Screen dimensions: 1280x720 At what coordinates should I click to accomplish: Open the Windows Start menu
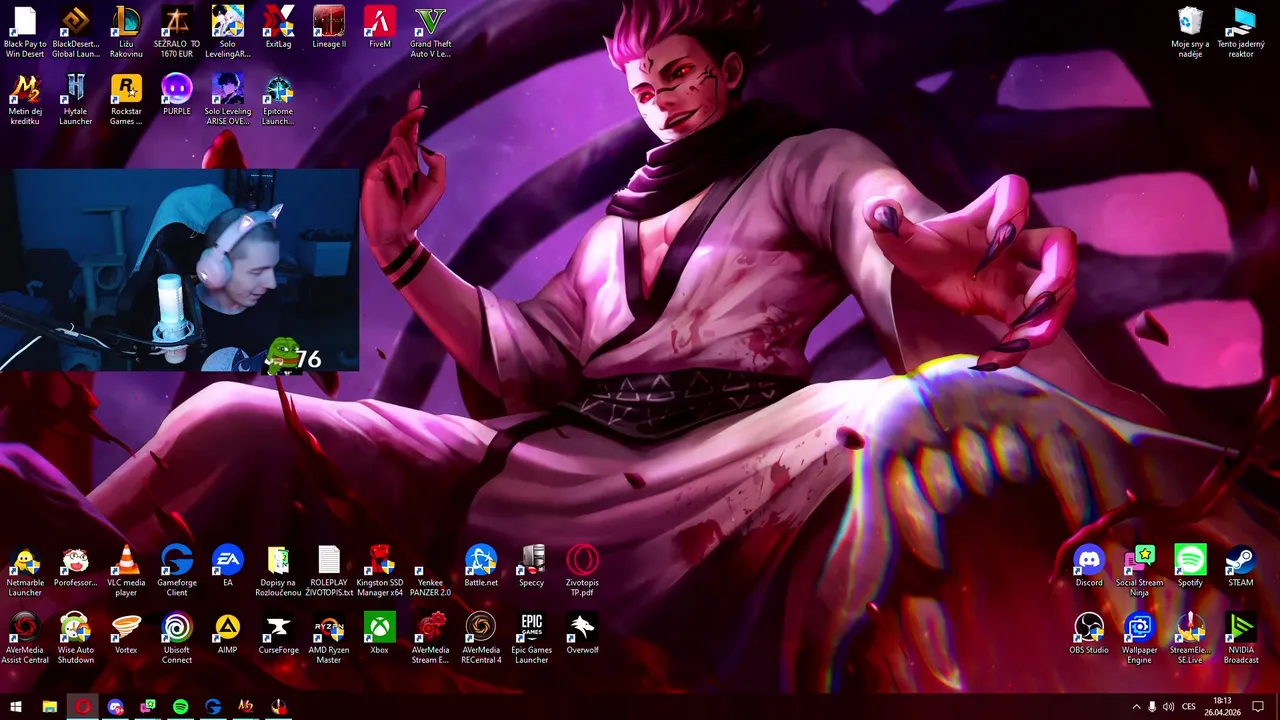click(16, 707)
